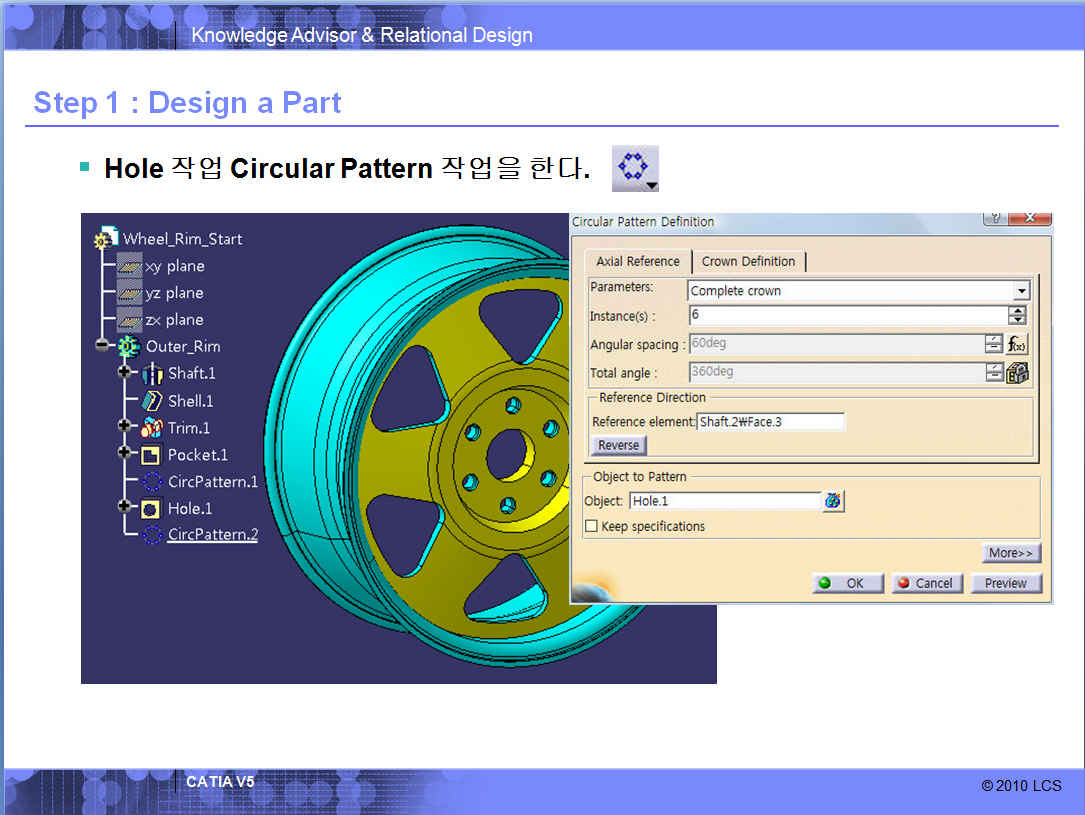This screenshot has height=815, width=1085.
Task: Select CircPattern.2 in the specification tree
Action: point(212,534)
